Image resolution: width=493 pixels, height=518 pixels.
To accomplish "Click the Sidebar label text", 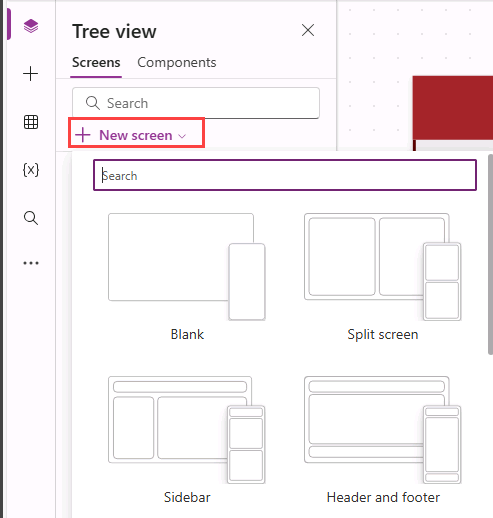I will coord(187,497).
